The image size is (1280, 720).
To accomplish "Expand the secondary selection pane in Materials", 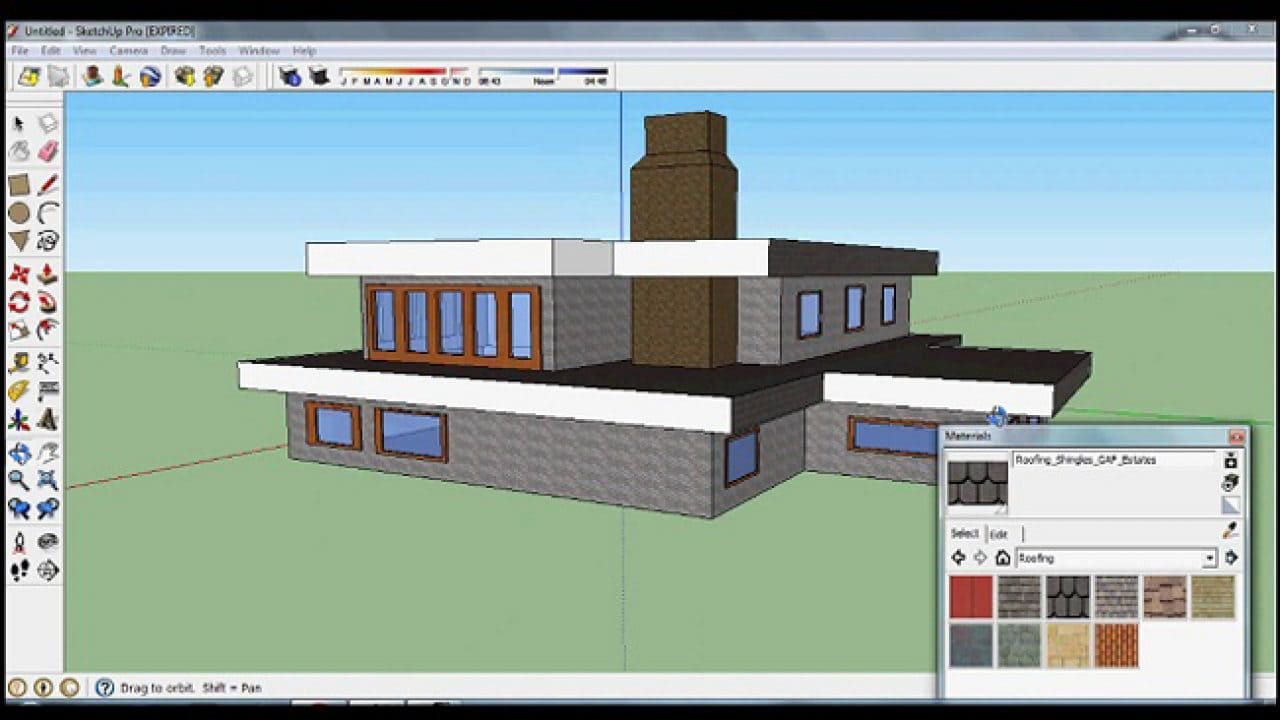I will click(x=1232, y=557).
